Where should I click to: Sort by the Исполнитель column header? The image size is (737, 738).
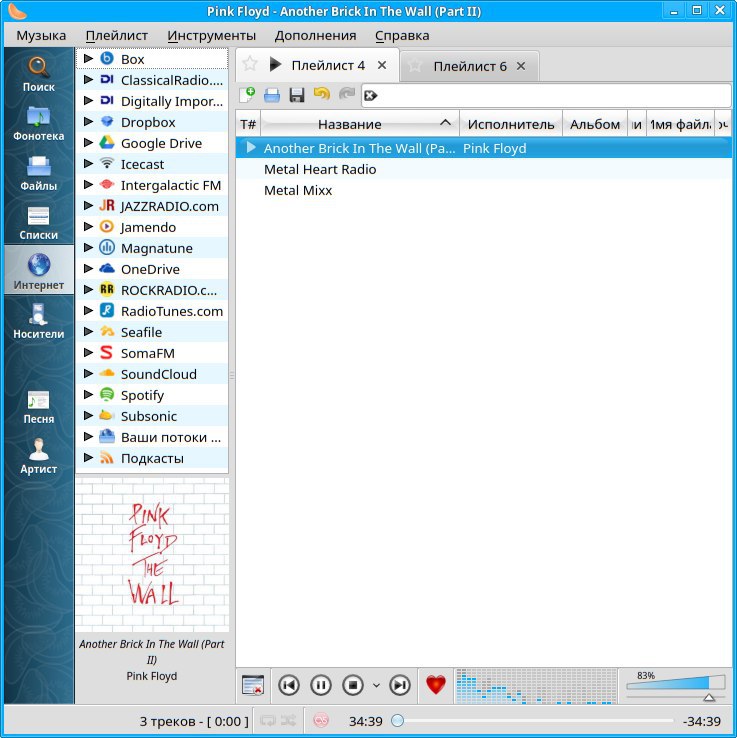point(511,124)
